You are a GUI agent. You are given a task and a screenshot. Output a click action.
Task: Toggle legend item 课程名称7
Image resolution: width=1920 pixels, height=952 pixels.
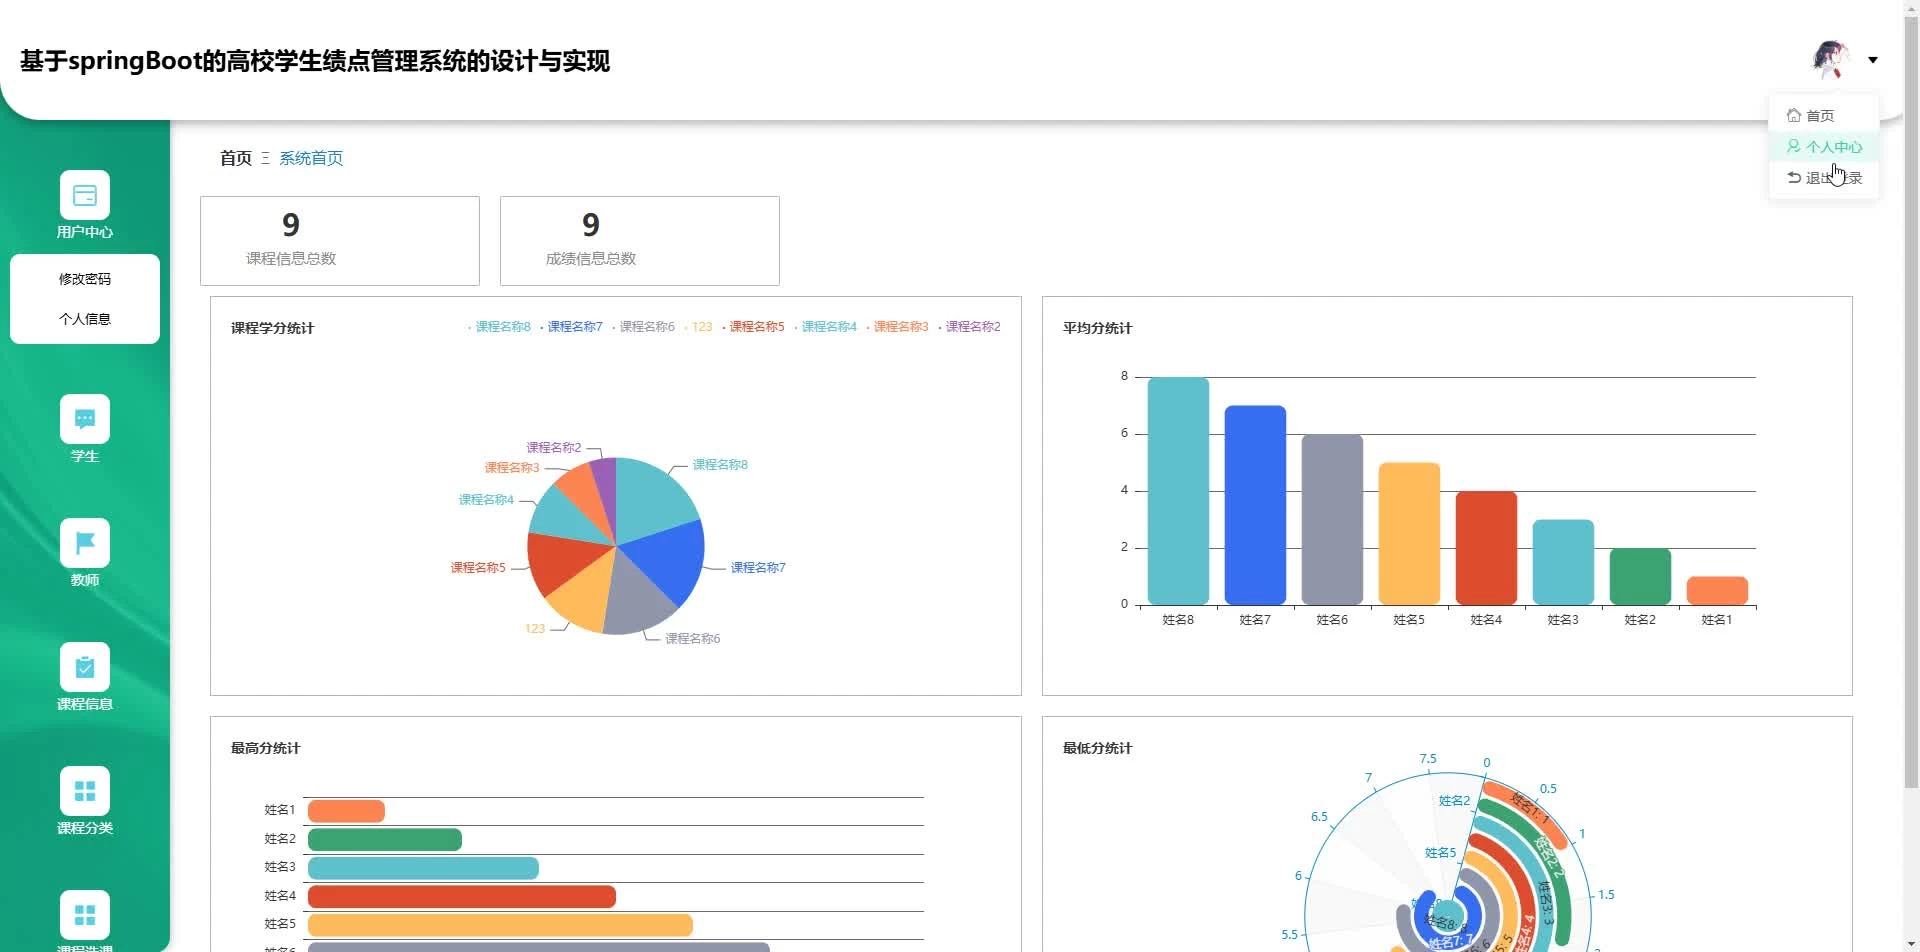coord(571,327)
